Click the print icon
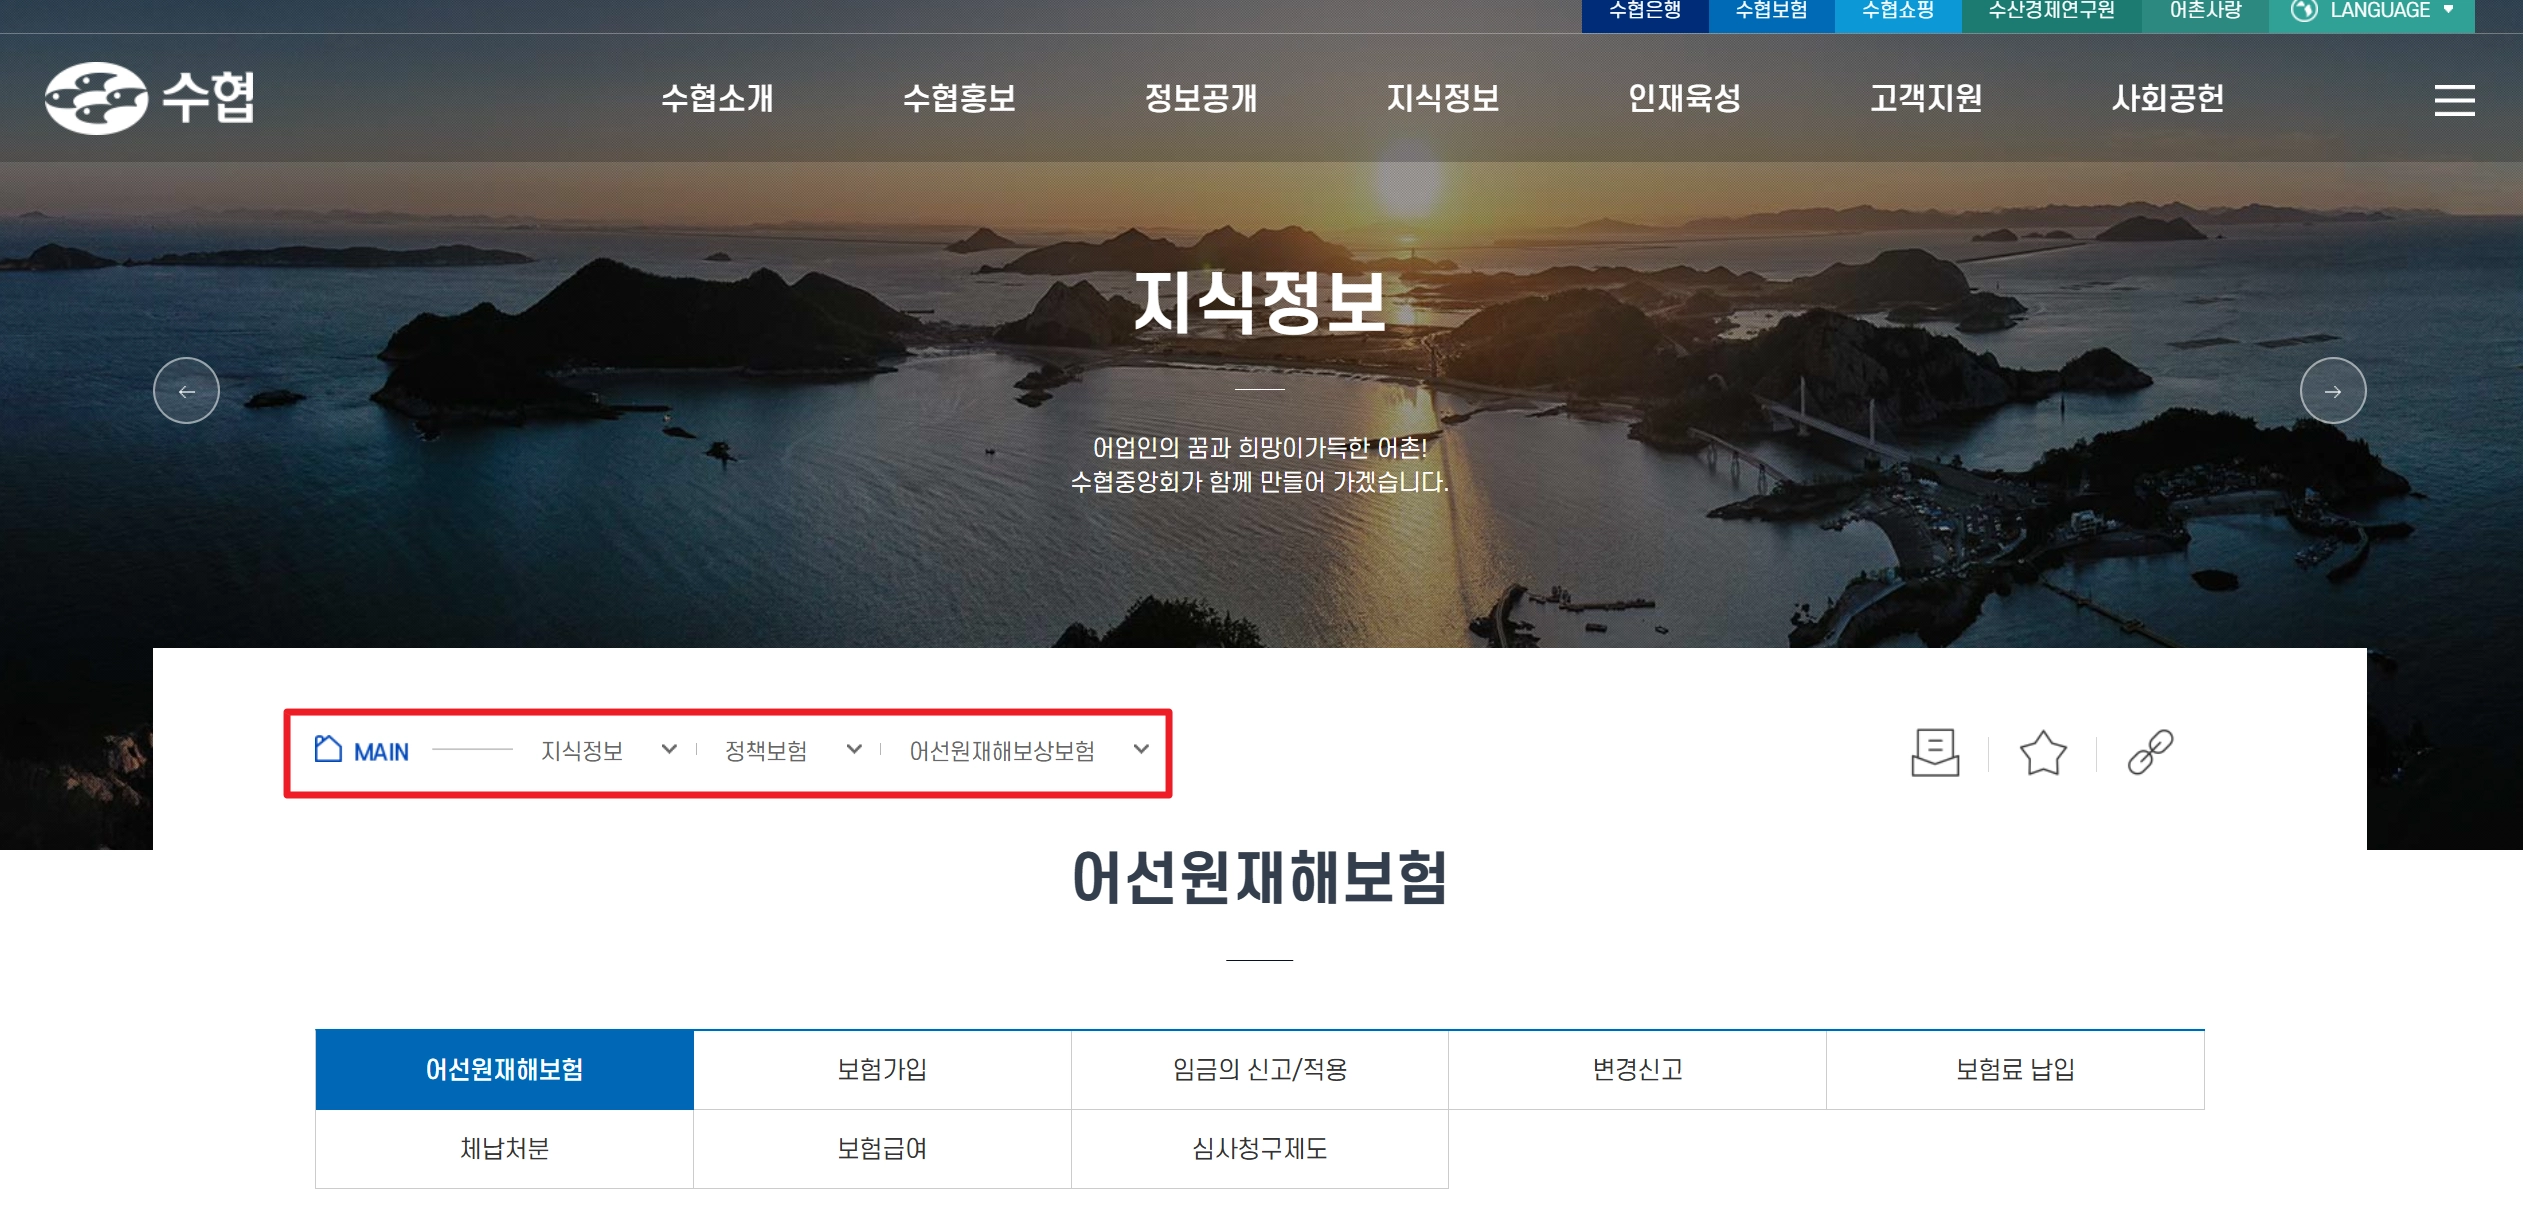The image size is (2523, 1214). (x=1937, y=753)
